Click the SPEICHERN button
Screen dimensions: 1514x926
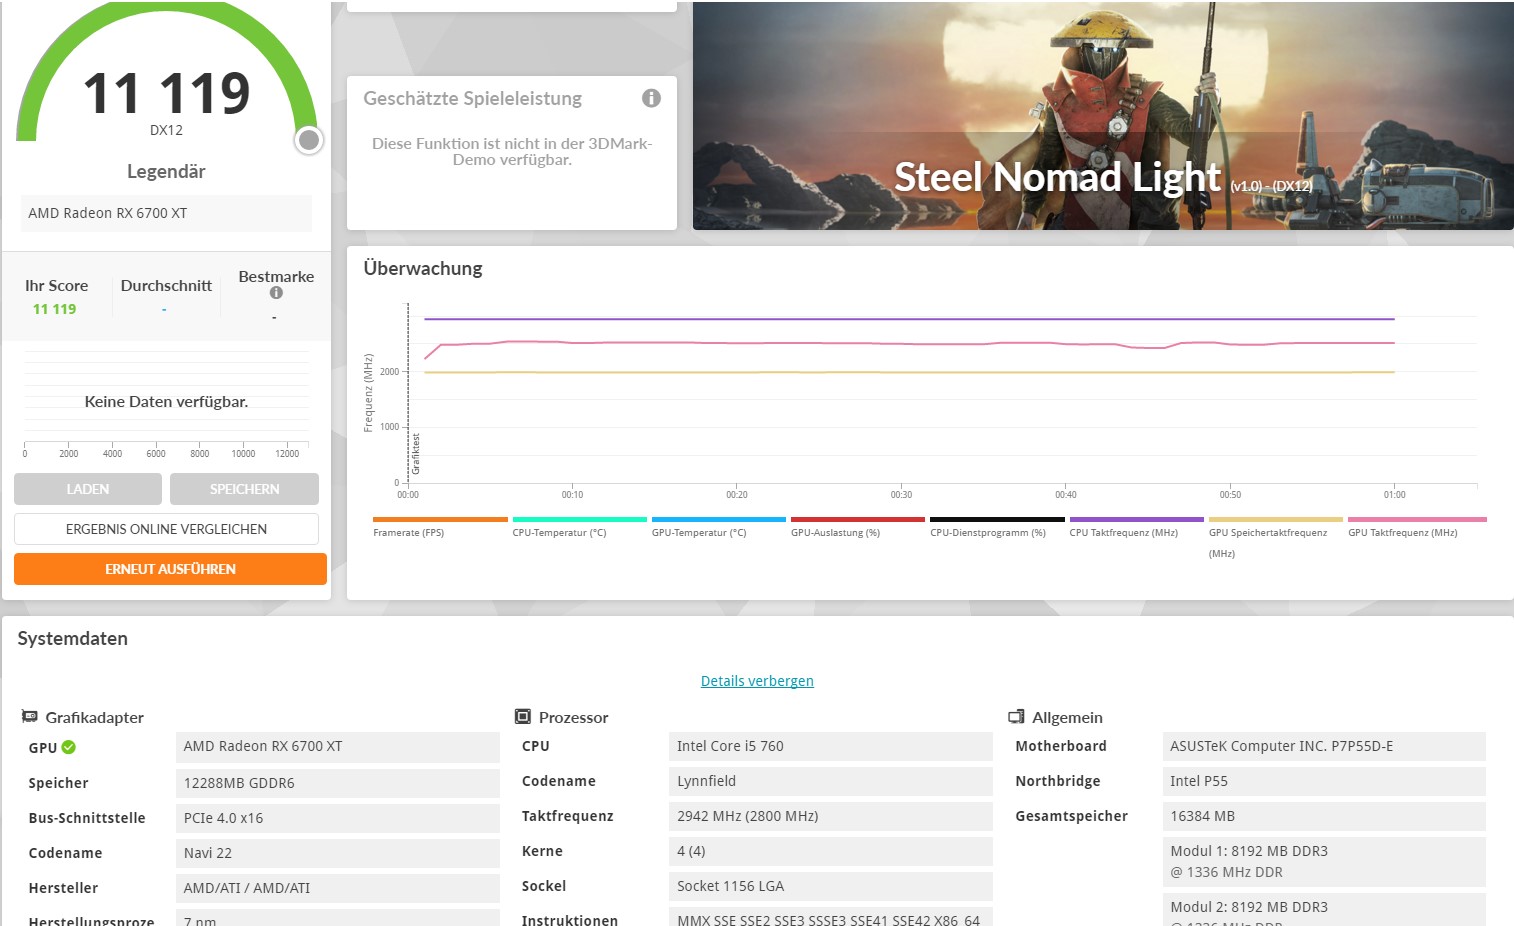pos(244,489)
